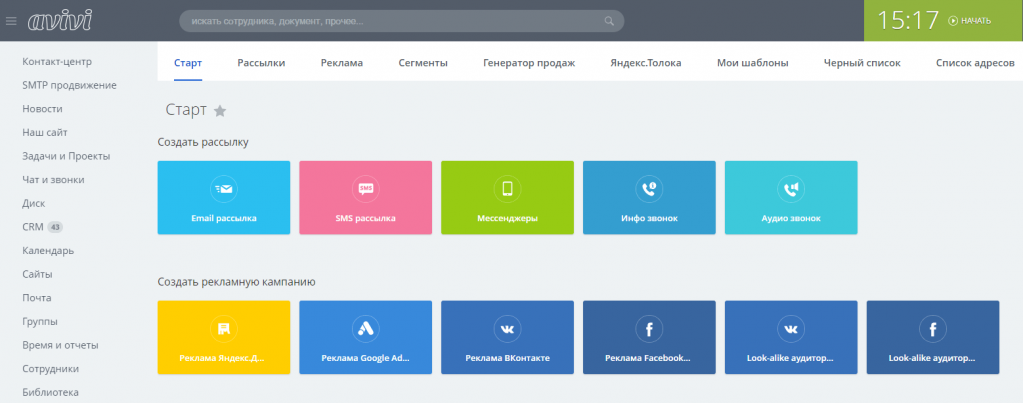This screenshot has width=1023, height=403.
Task: Open Календарь in sidebar
Action: [48, 251]
